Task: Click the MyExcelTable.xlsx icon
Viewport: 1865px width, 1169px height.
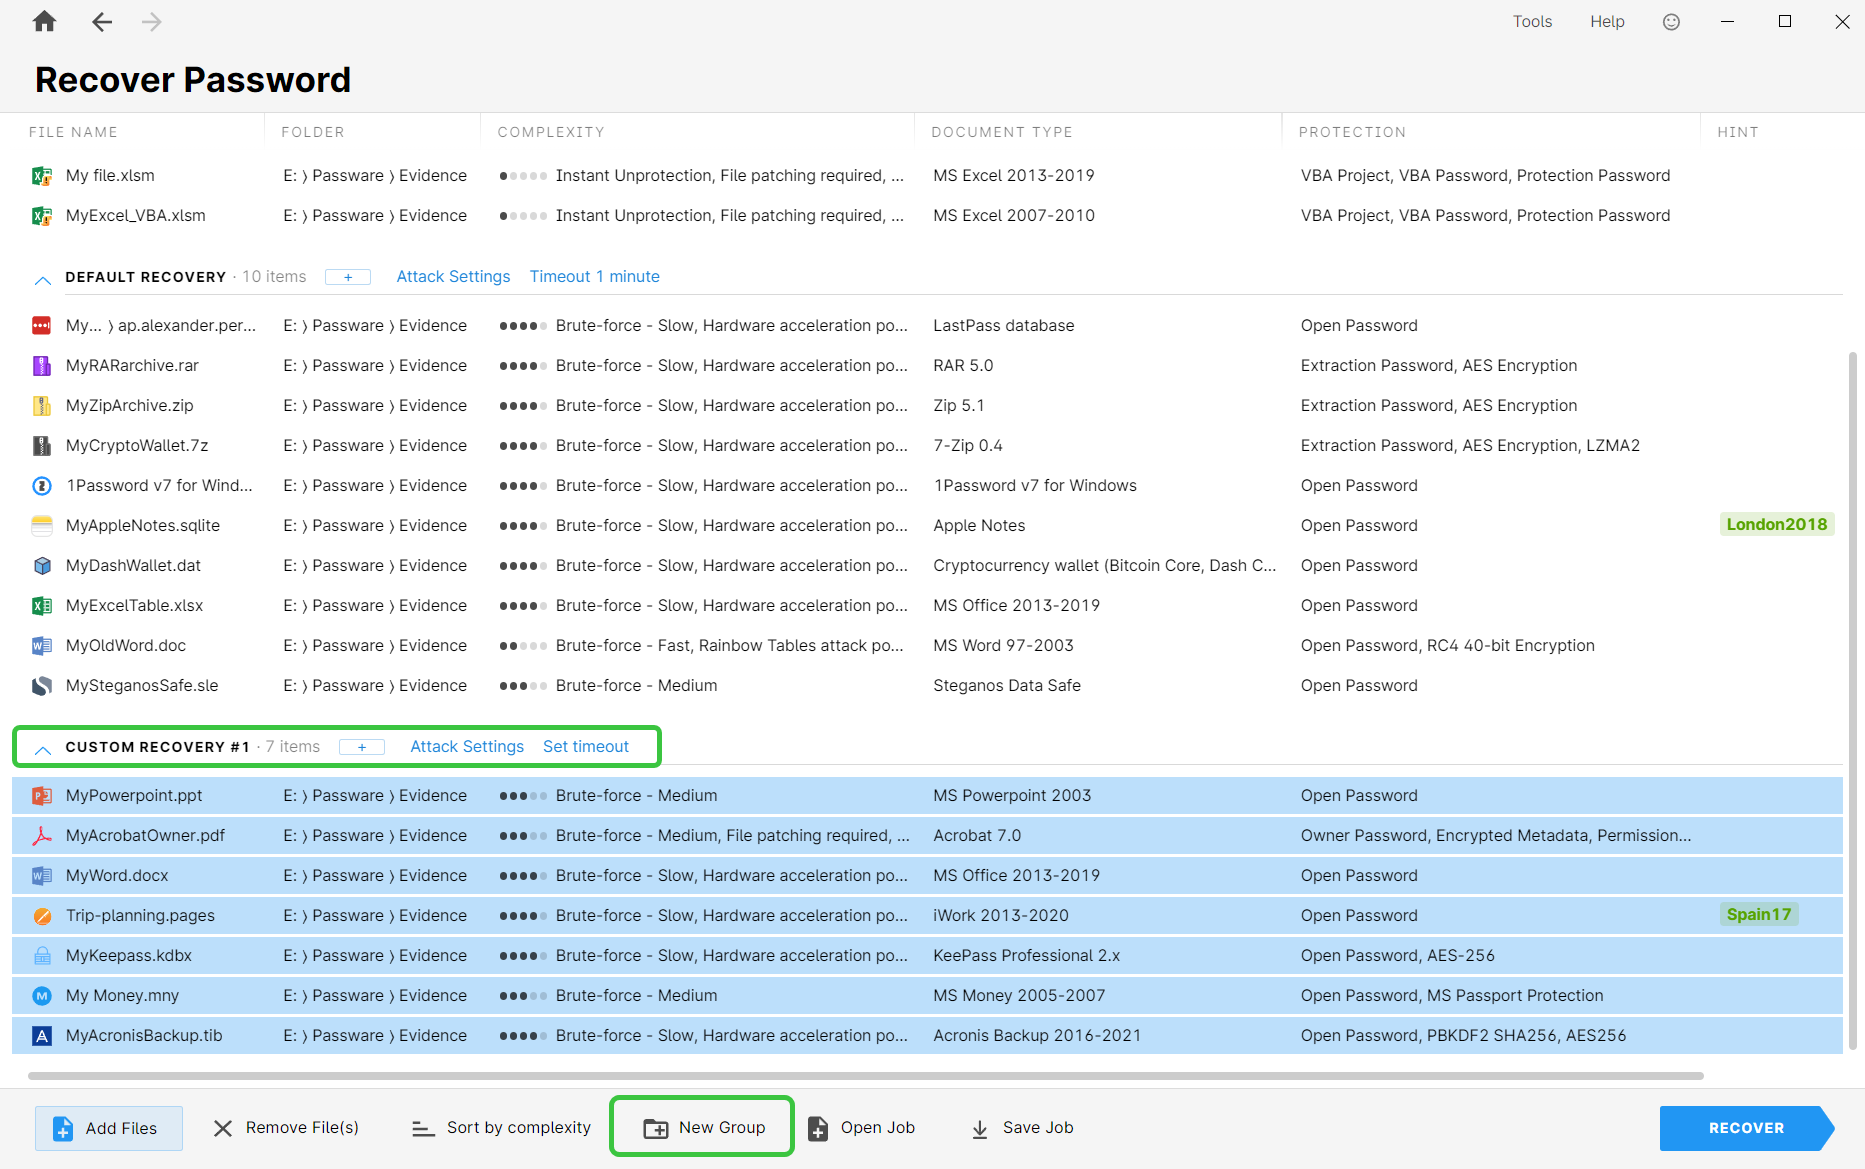Action: (x=42, y=606)
